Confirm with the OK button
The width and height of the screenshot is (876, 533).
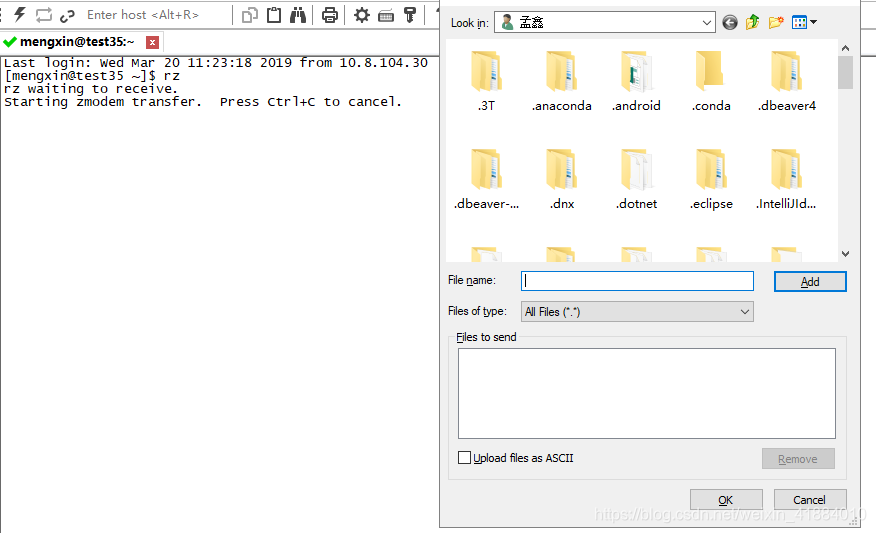click(726, 500)
